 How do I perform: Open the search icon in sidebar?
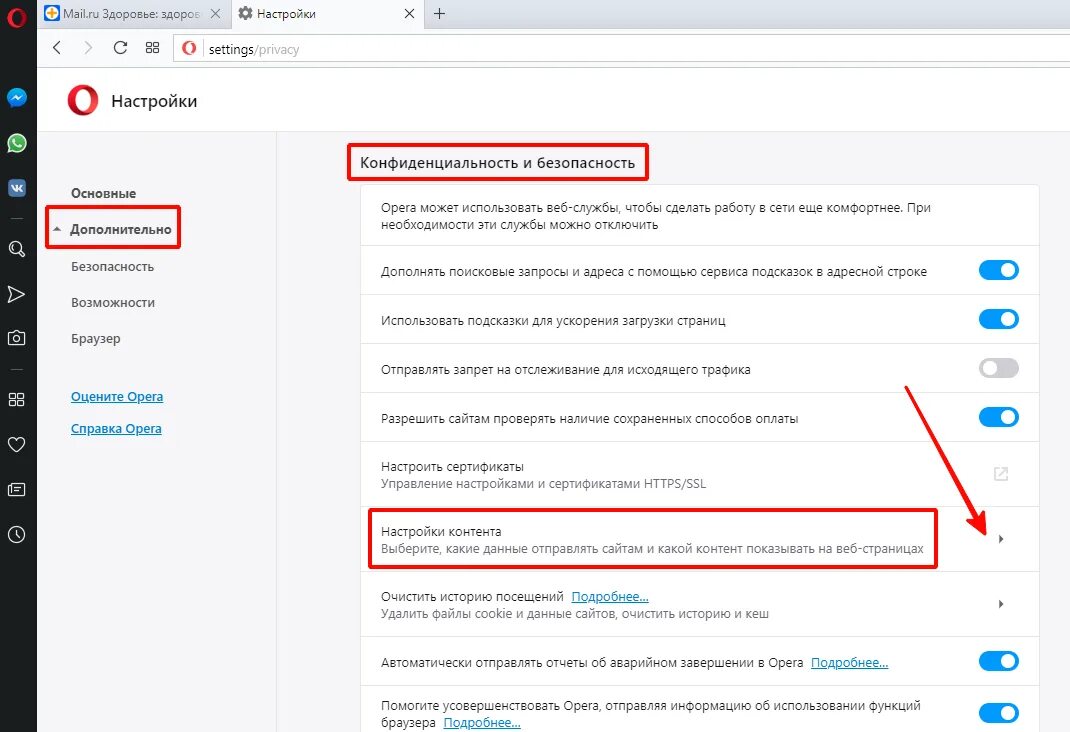point(16,249)
